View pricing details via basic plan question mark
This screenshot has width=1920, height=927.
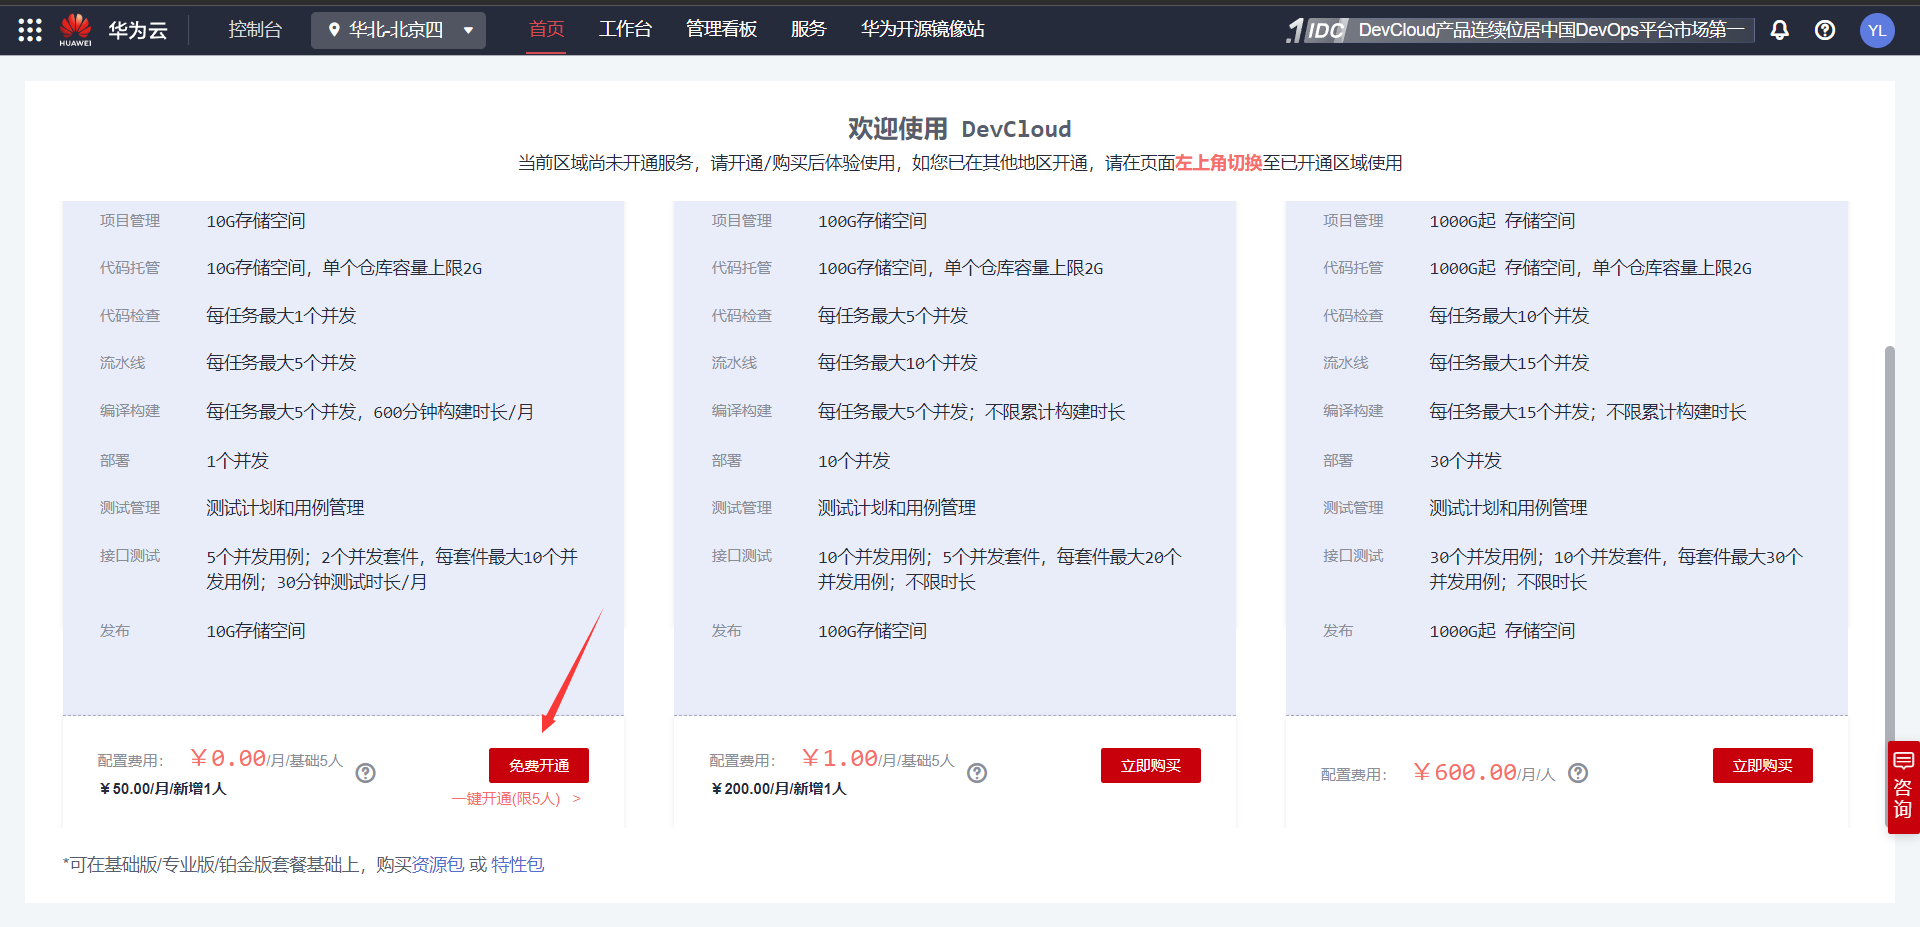pos(366,773)
